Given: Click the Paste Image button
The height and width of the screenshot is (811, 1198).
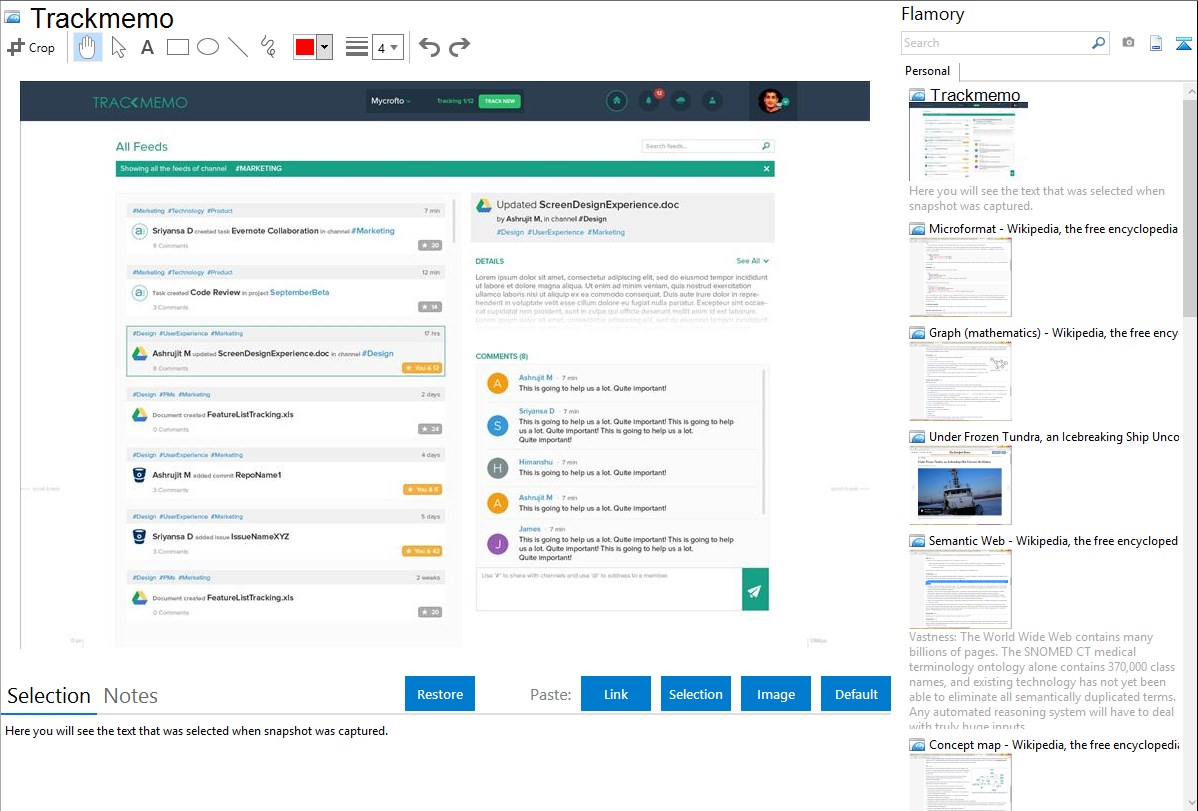Looking at the screenshot, I should [775, 694].
